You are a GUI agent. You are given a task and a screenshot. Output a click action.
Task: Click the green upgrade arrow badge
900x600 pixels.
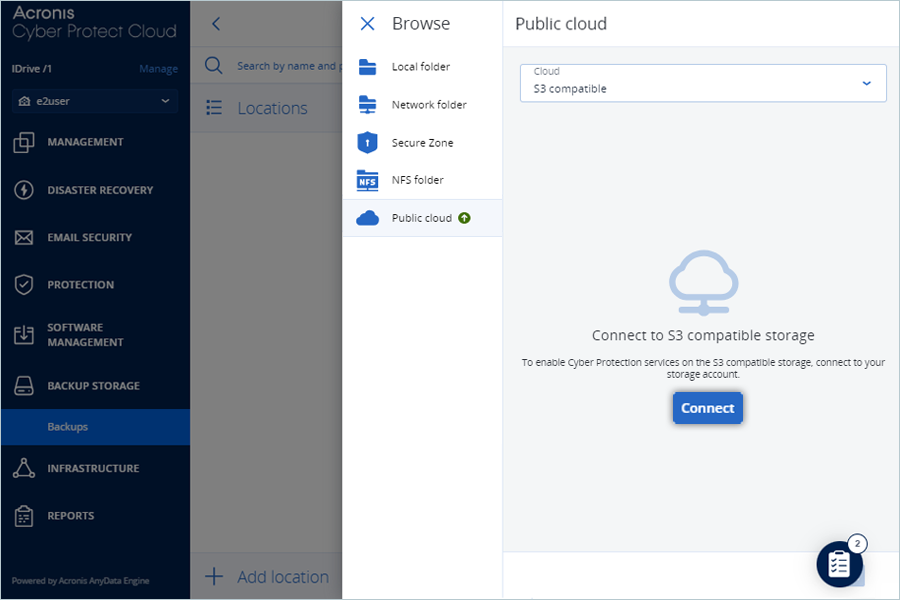[464, 218]
